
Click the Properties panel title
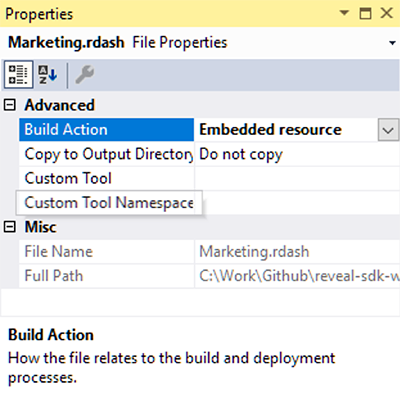[39, 14]
